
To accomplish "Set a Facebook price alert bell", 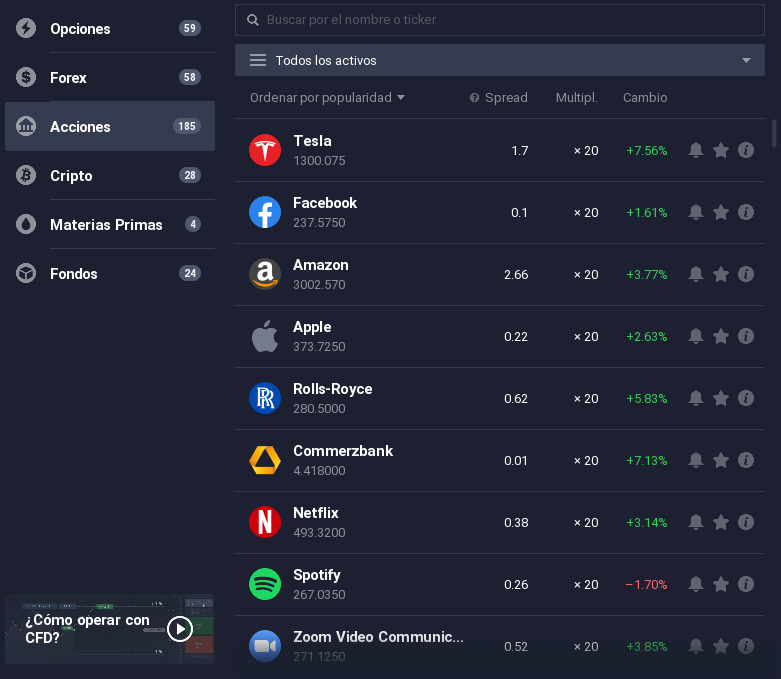I will tap(696, 212).
